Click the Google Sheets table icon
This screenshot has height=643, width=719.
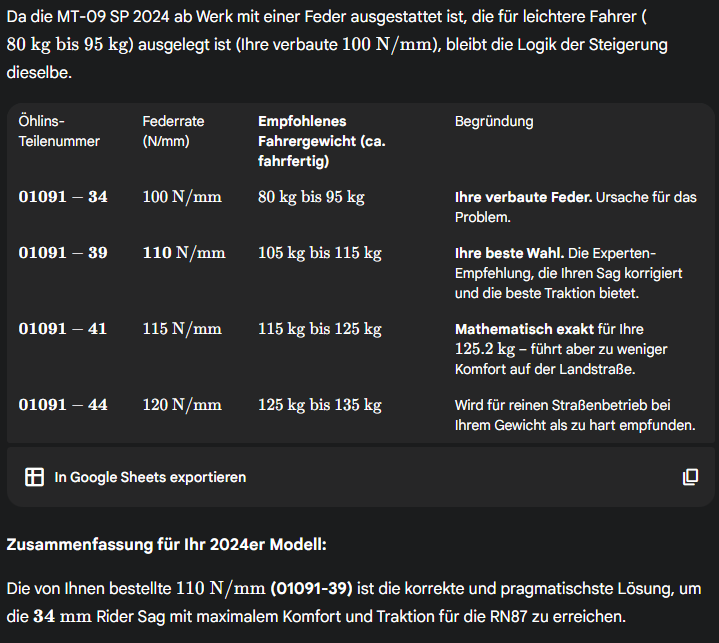click(x=34, y=477)
